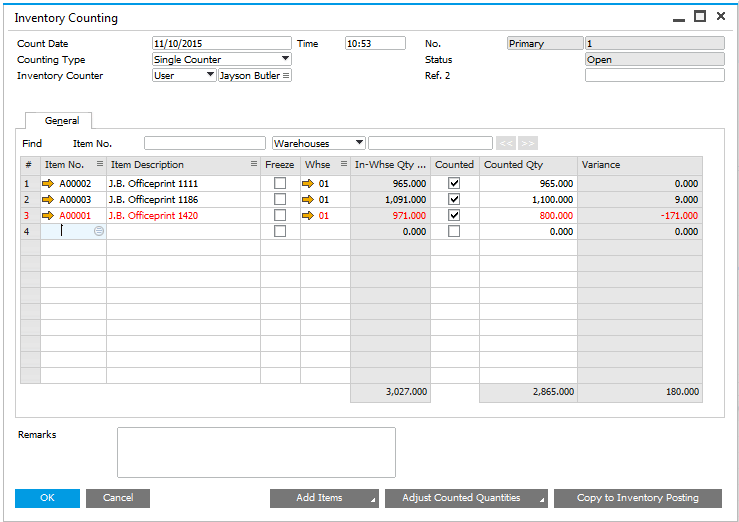Click the choose-from-list icon in row 4

pos(99,231)
